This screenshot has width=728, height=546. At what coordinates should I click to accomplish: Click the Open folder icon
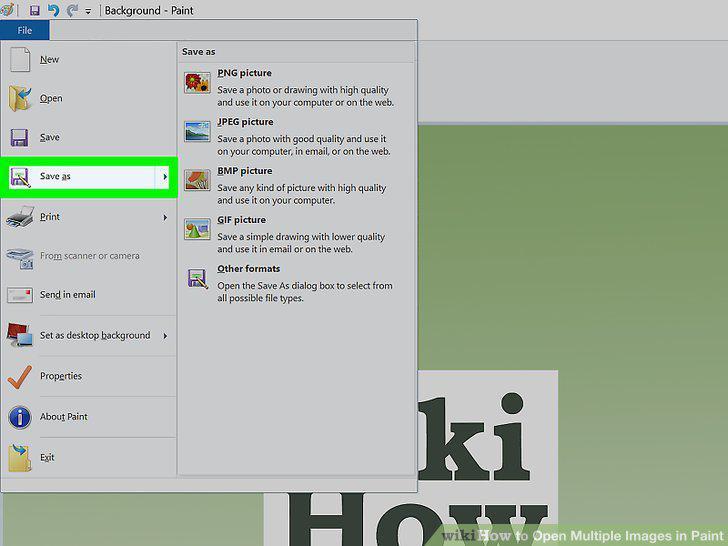20,98
